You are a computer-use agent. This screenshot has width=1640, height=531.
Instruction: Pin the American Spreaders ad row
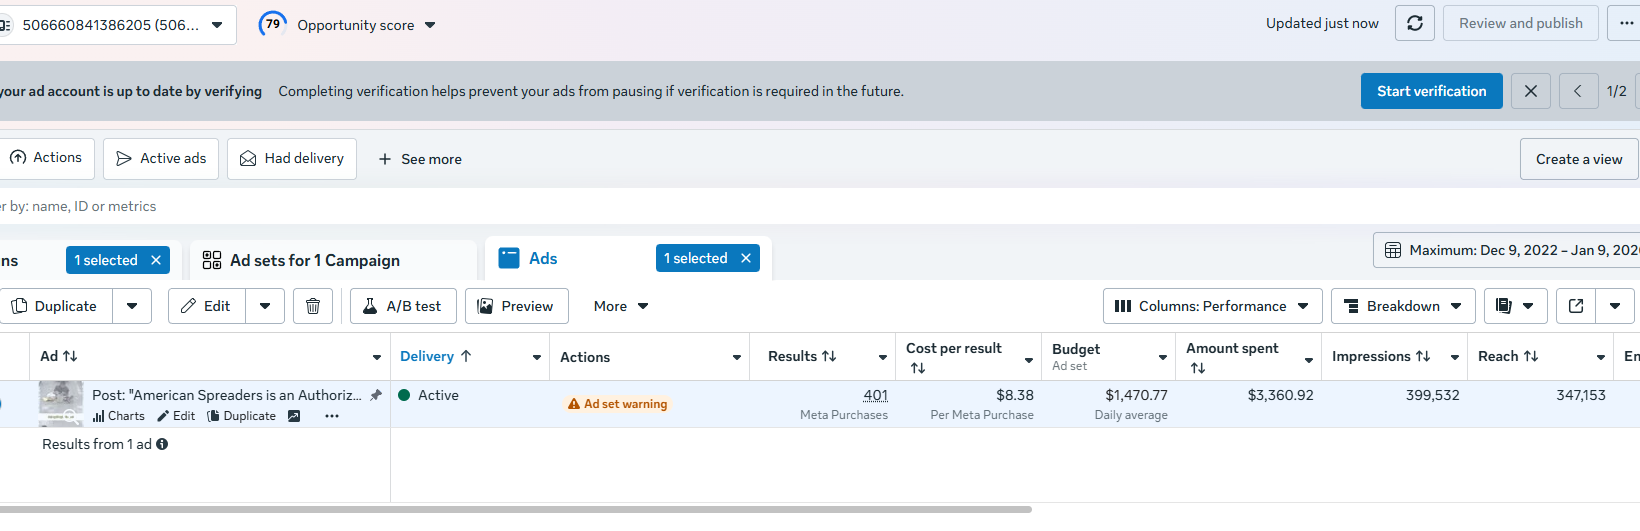pyautogui.click(x=376, y=395)
